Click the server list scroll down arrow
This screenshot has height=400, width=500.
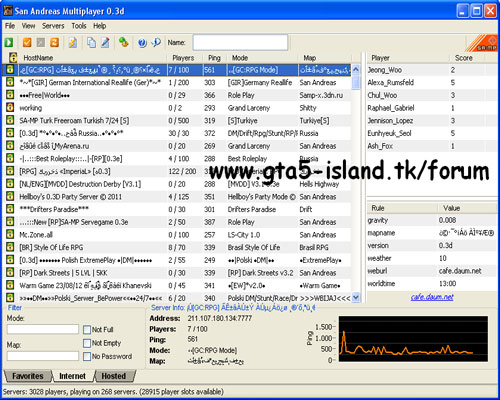(356, 297)
